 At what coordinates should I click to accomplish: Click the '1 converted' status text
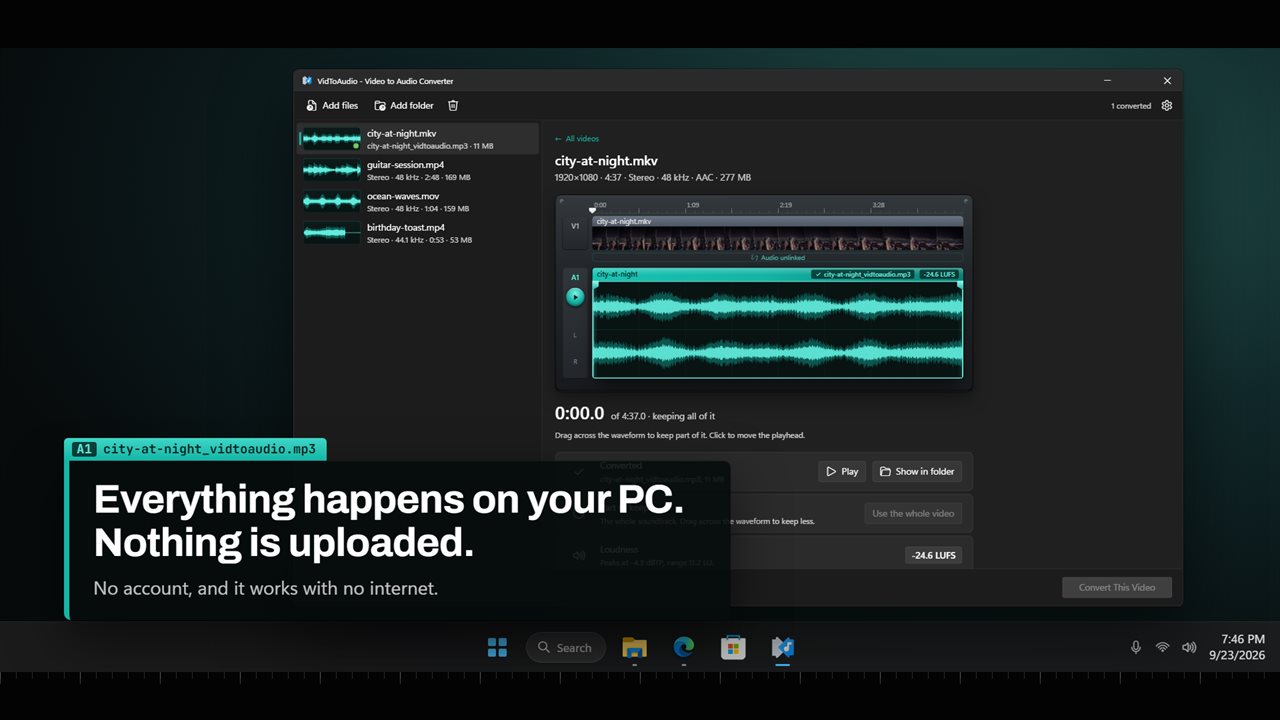point(1131,106)
